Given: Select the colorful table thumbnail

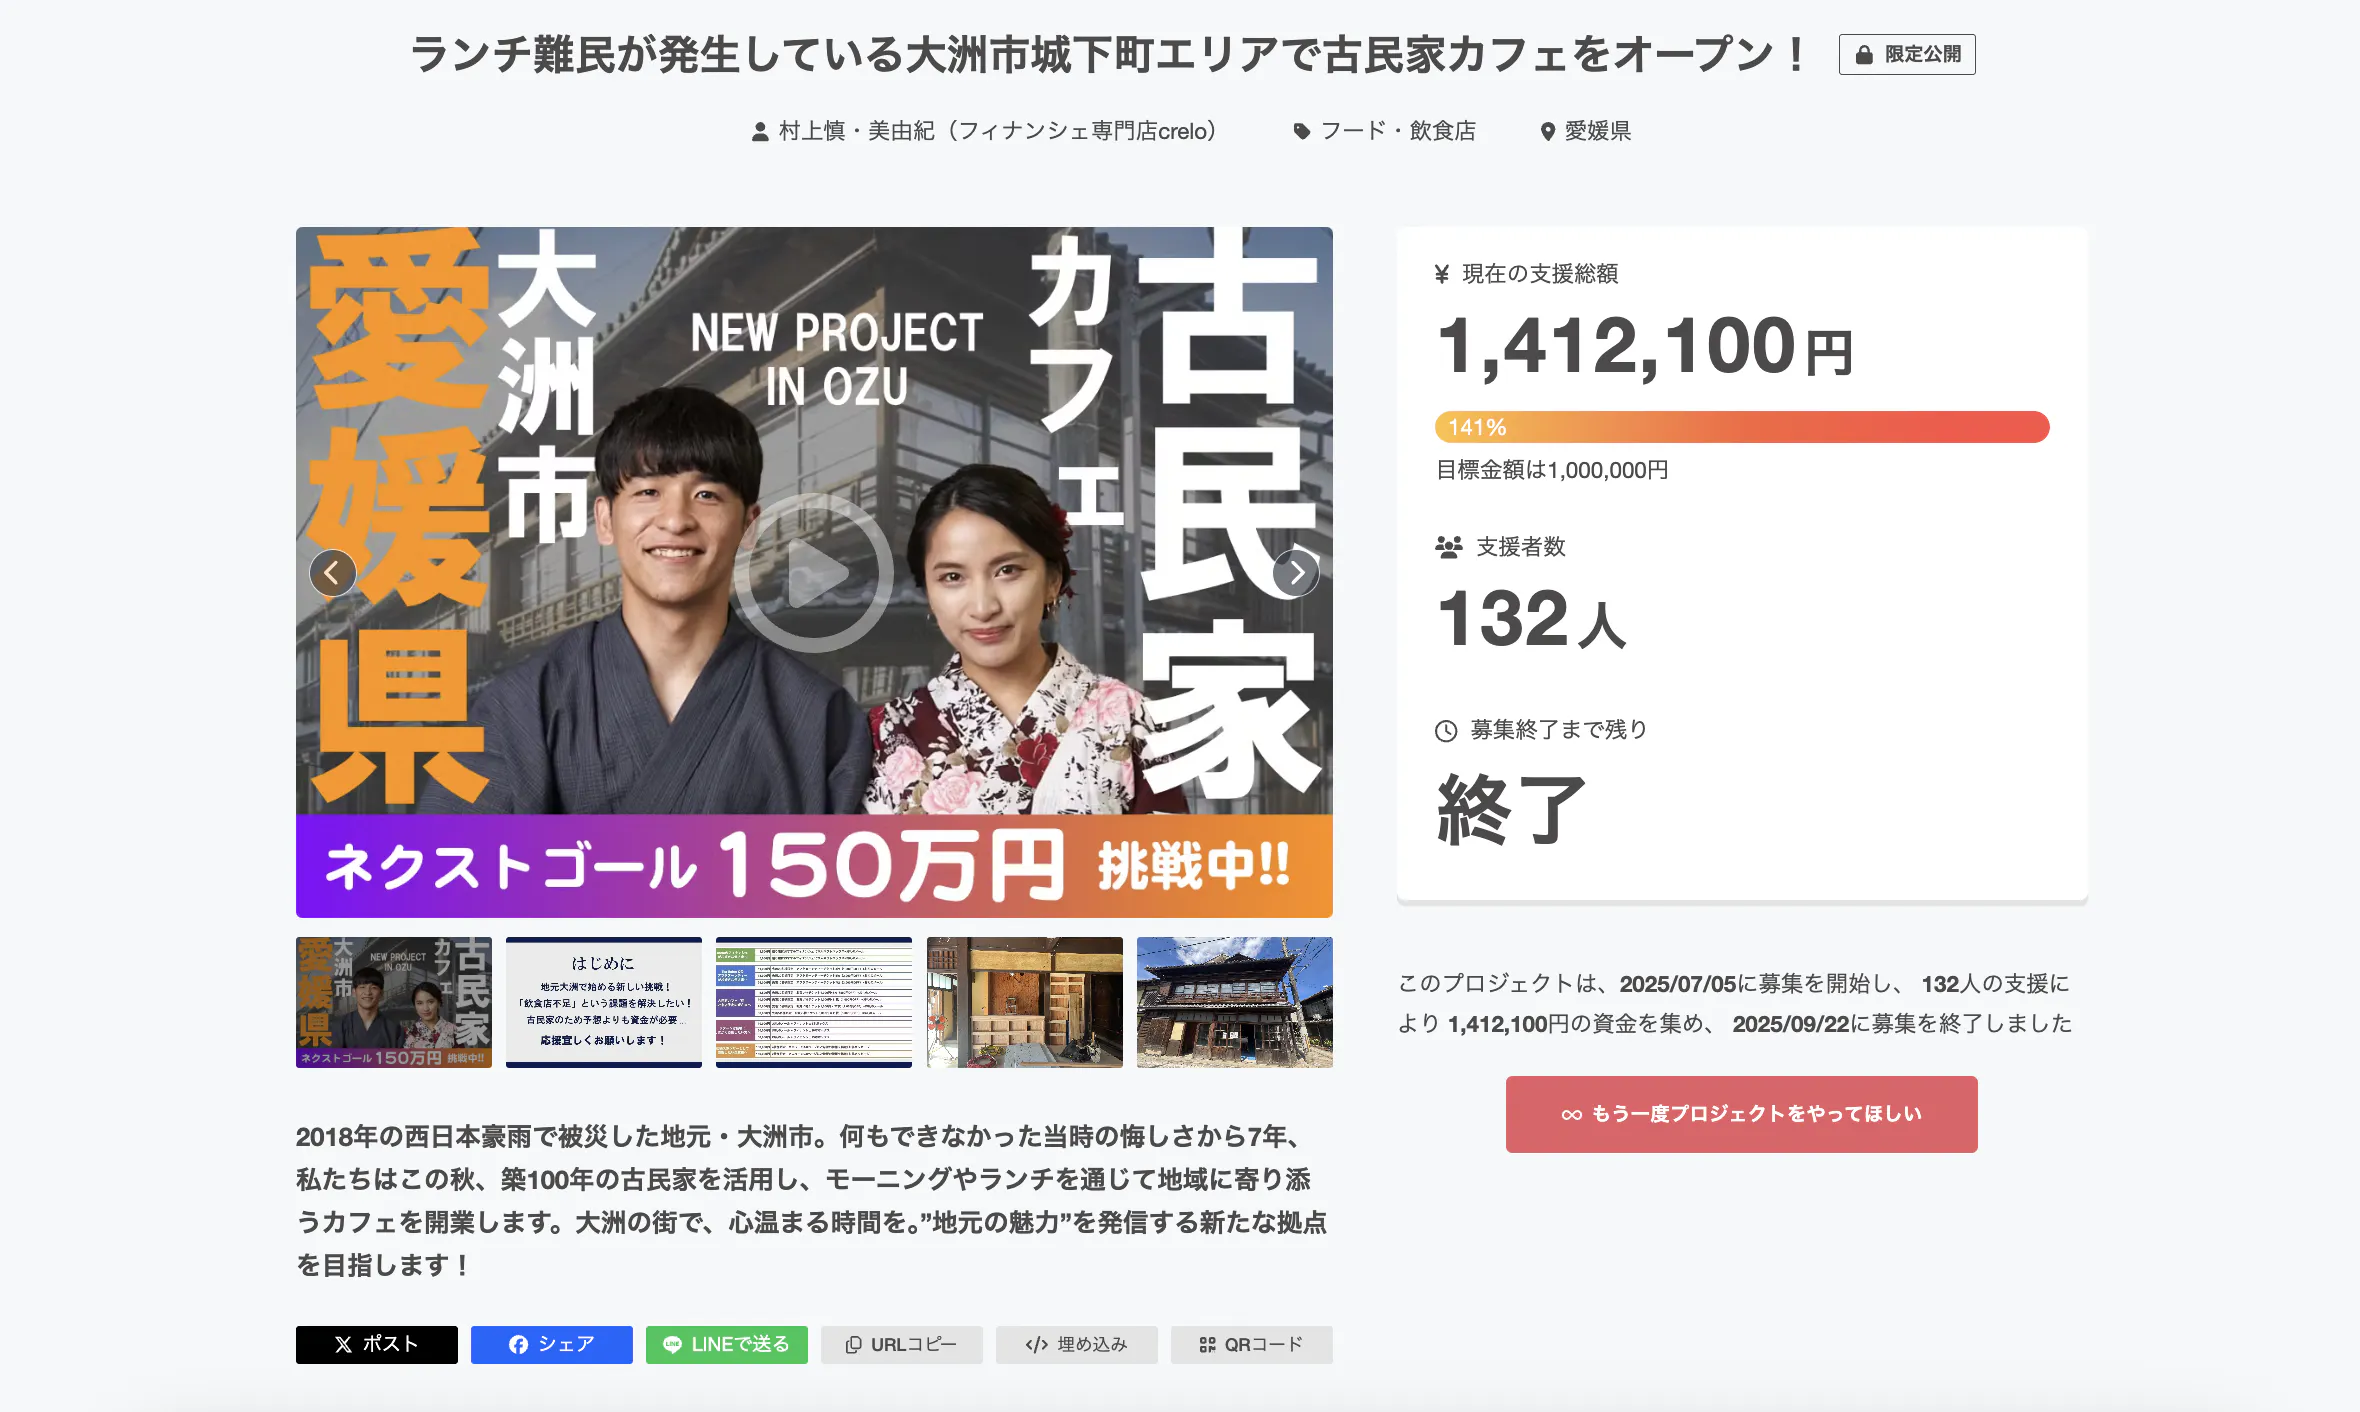Looking at the screenshot, I should (814, 1002).
